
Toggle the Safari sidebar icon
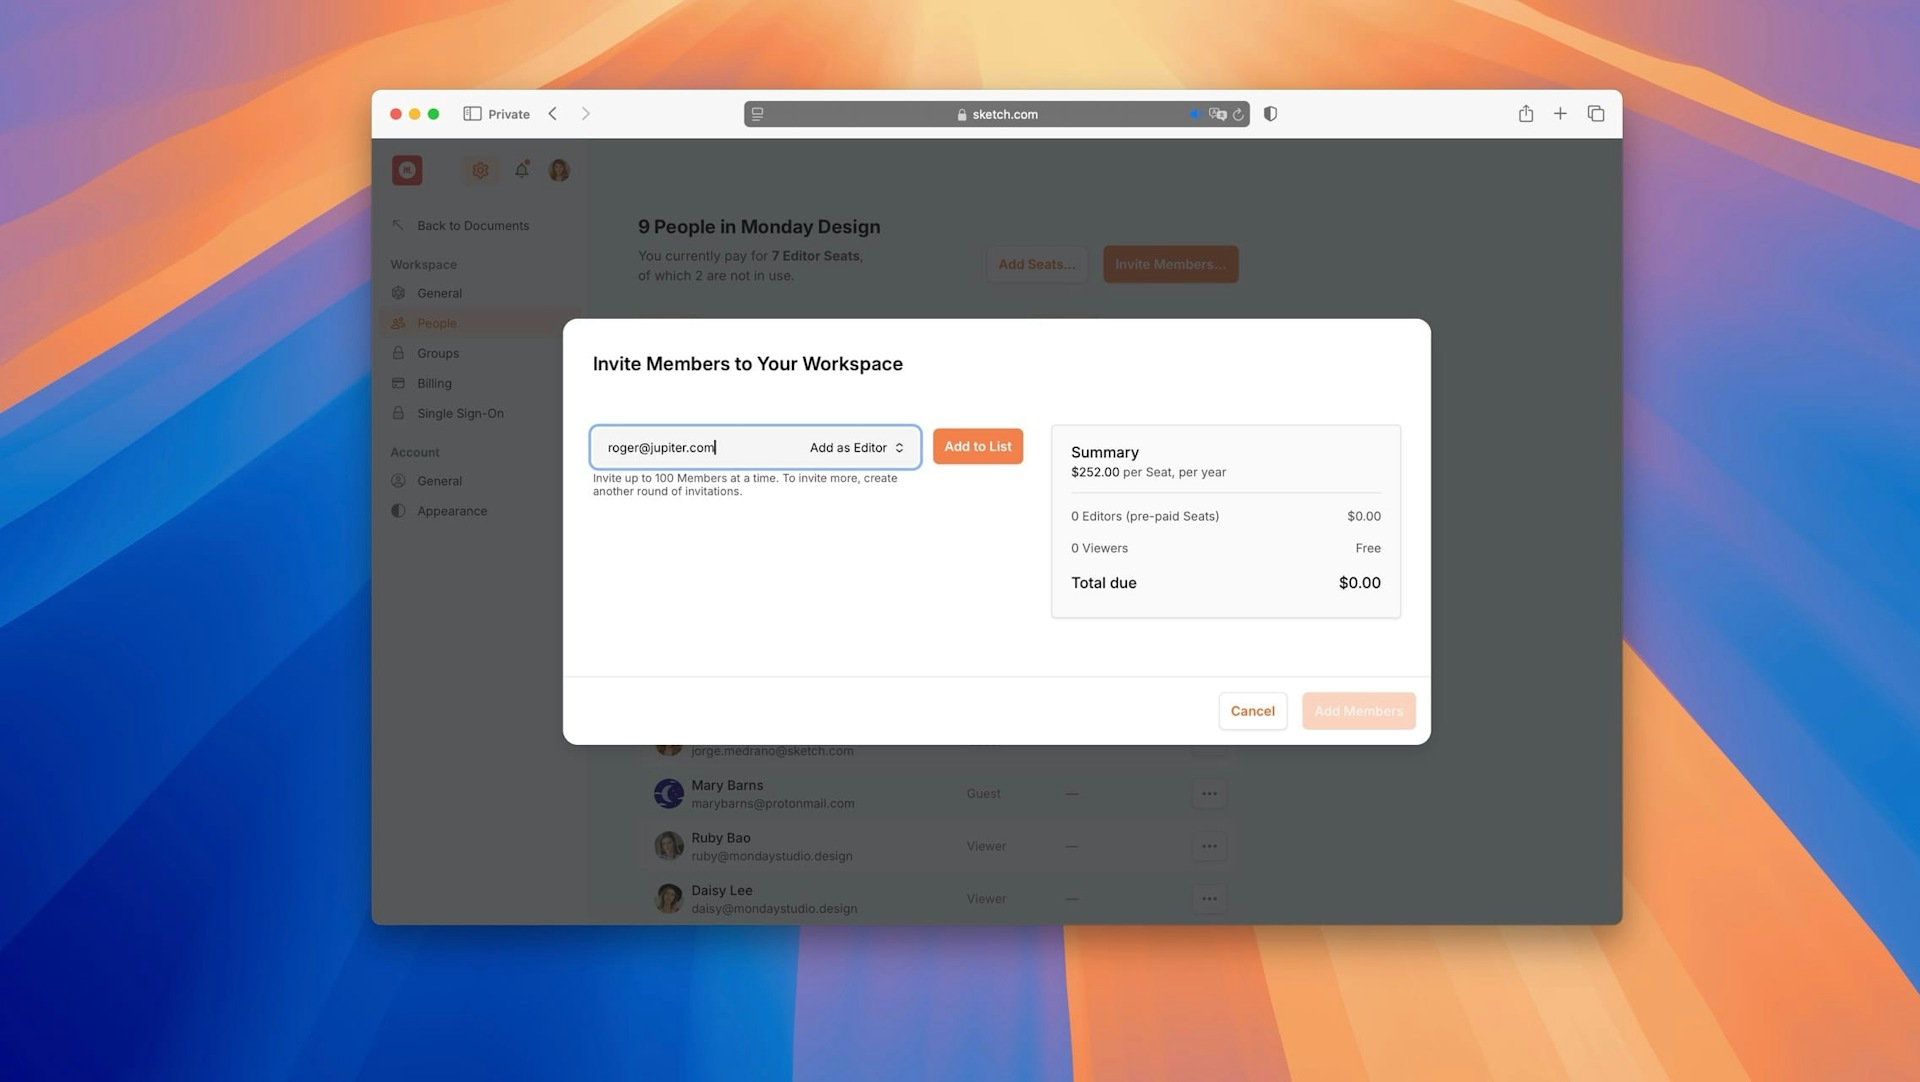473,114
